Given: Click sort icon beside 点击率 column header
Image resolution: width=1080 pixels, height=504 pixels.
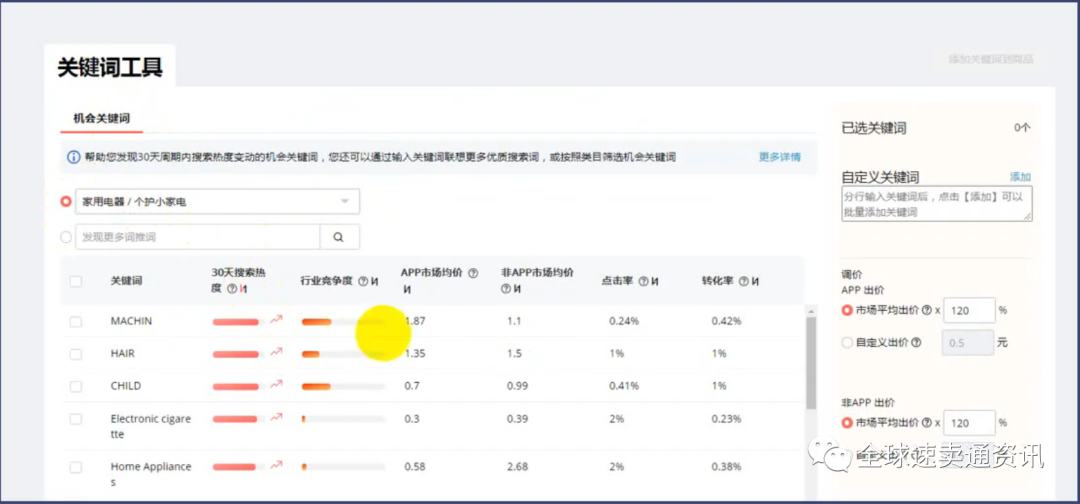Looking at the screenshot, I should (654, 281).
